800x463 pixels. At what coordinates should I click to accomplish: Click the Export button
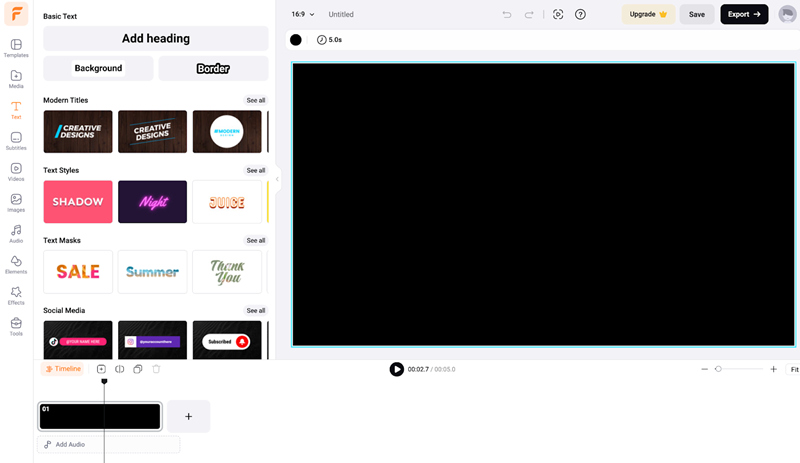(x=744, y=14)
